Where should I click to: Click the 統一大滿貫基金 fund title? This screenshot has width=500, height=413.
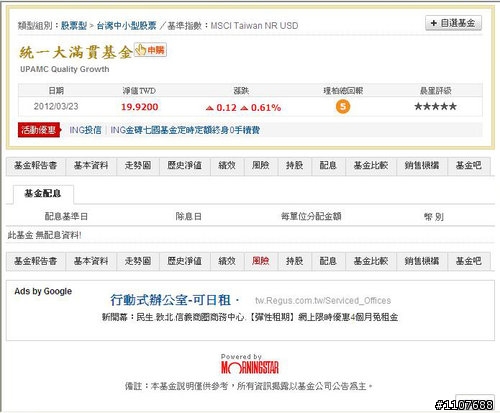pos(76,52)
